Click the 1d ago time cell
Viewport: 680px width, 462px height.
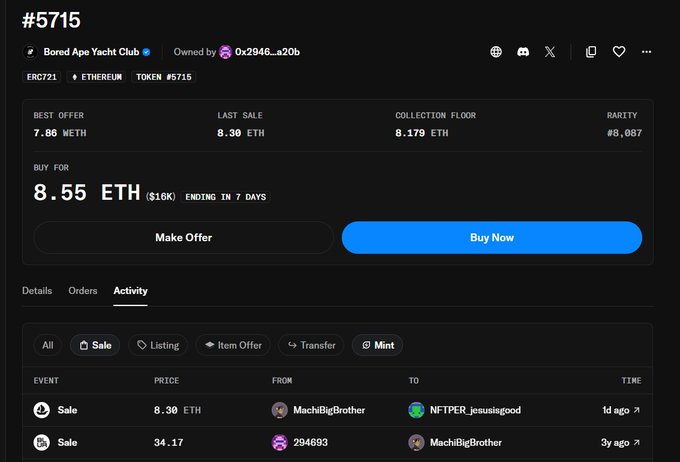(x=615, y=410)
